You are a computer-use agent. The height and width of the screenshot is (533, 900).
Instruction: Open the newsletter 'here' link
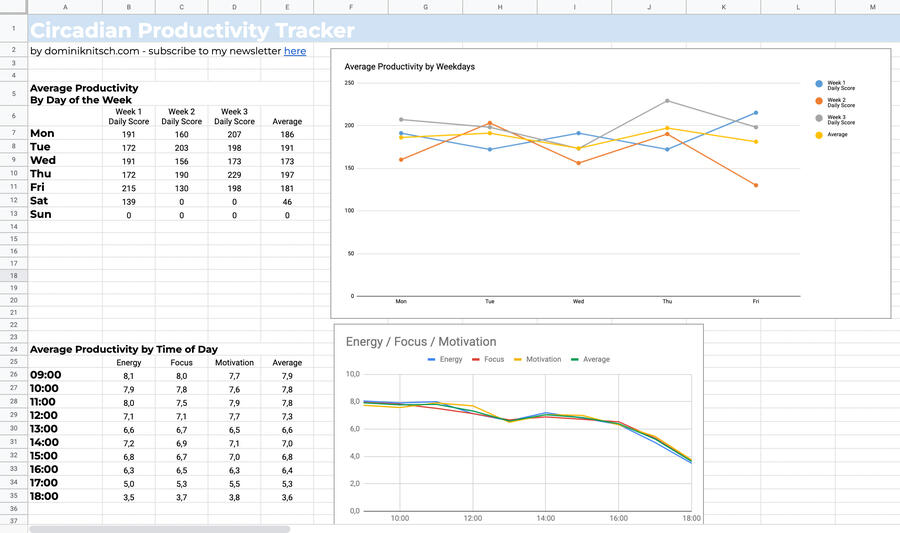pos(295,51)
